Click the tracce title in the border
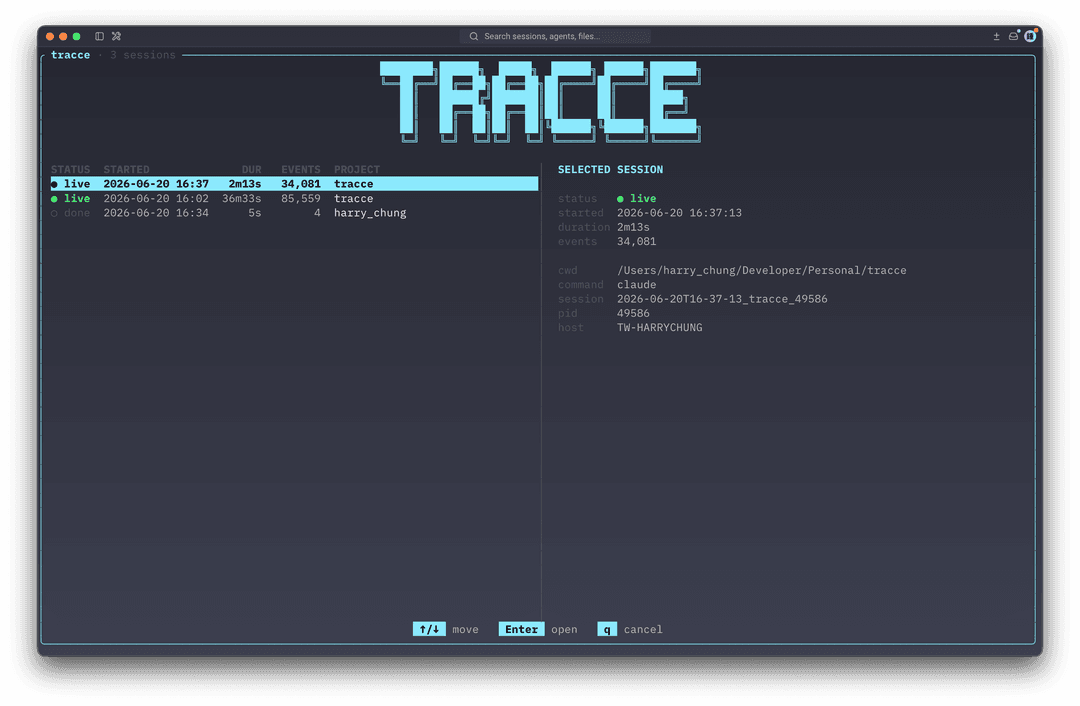Screen dimensions: 1080x706 [70, 55]
